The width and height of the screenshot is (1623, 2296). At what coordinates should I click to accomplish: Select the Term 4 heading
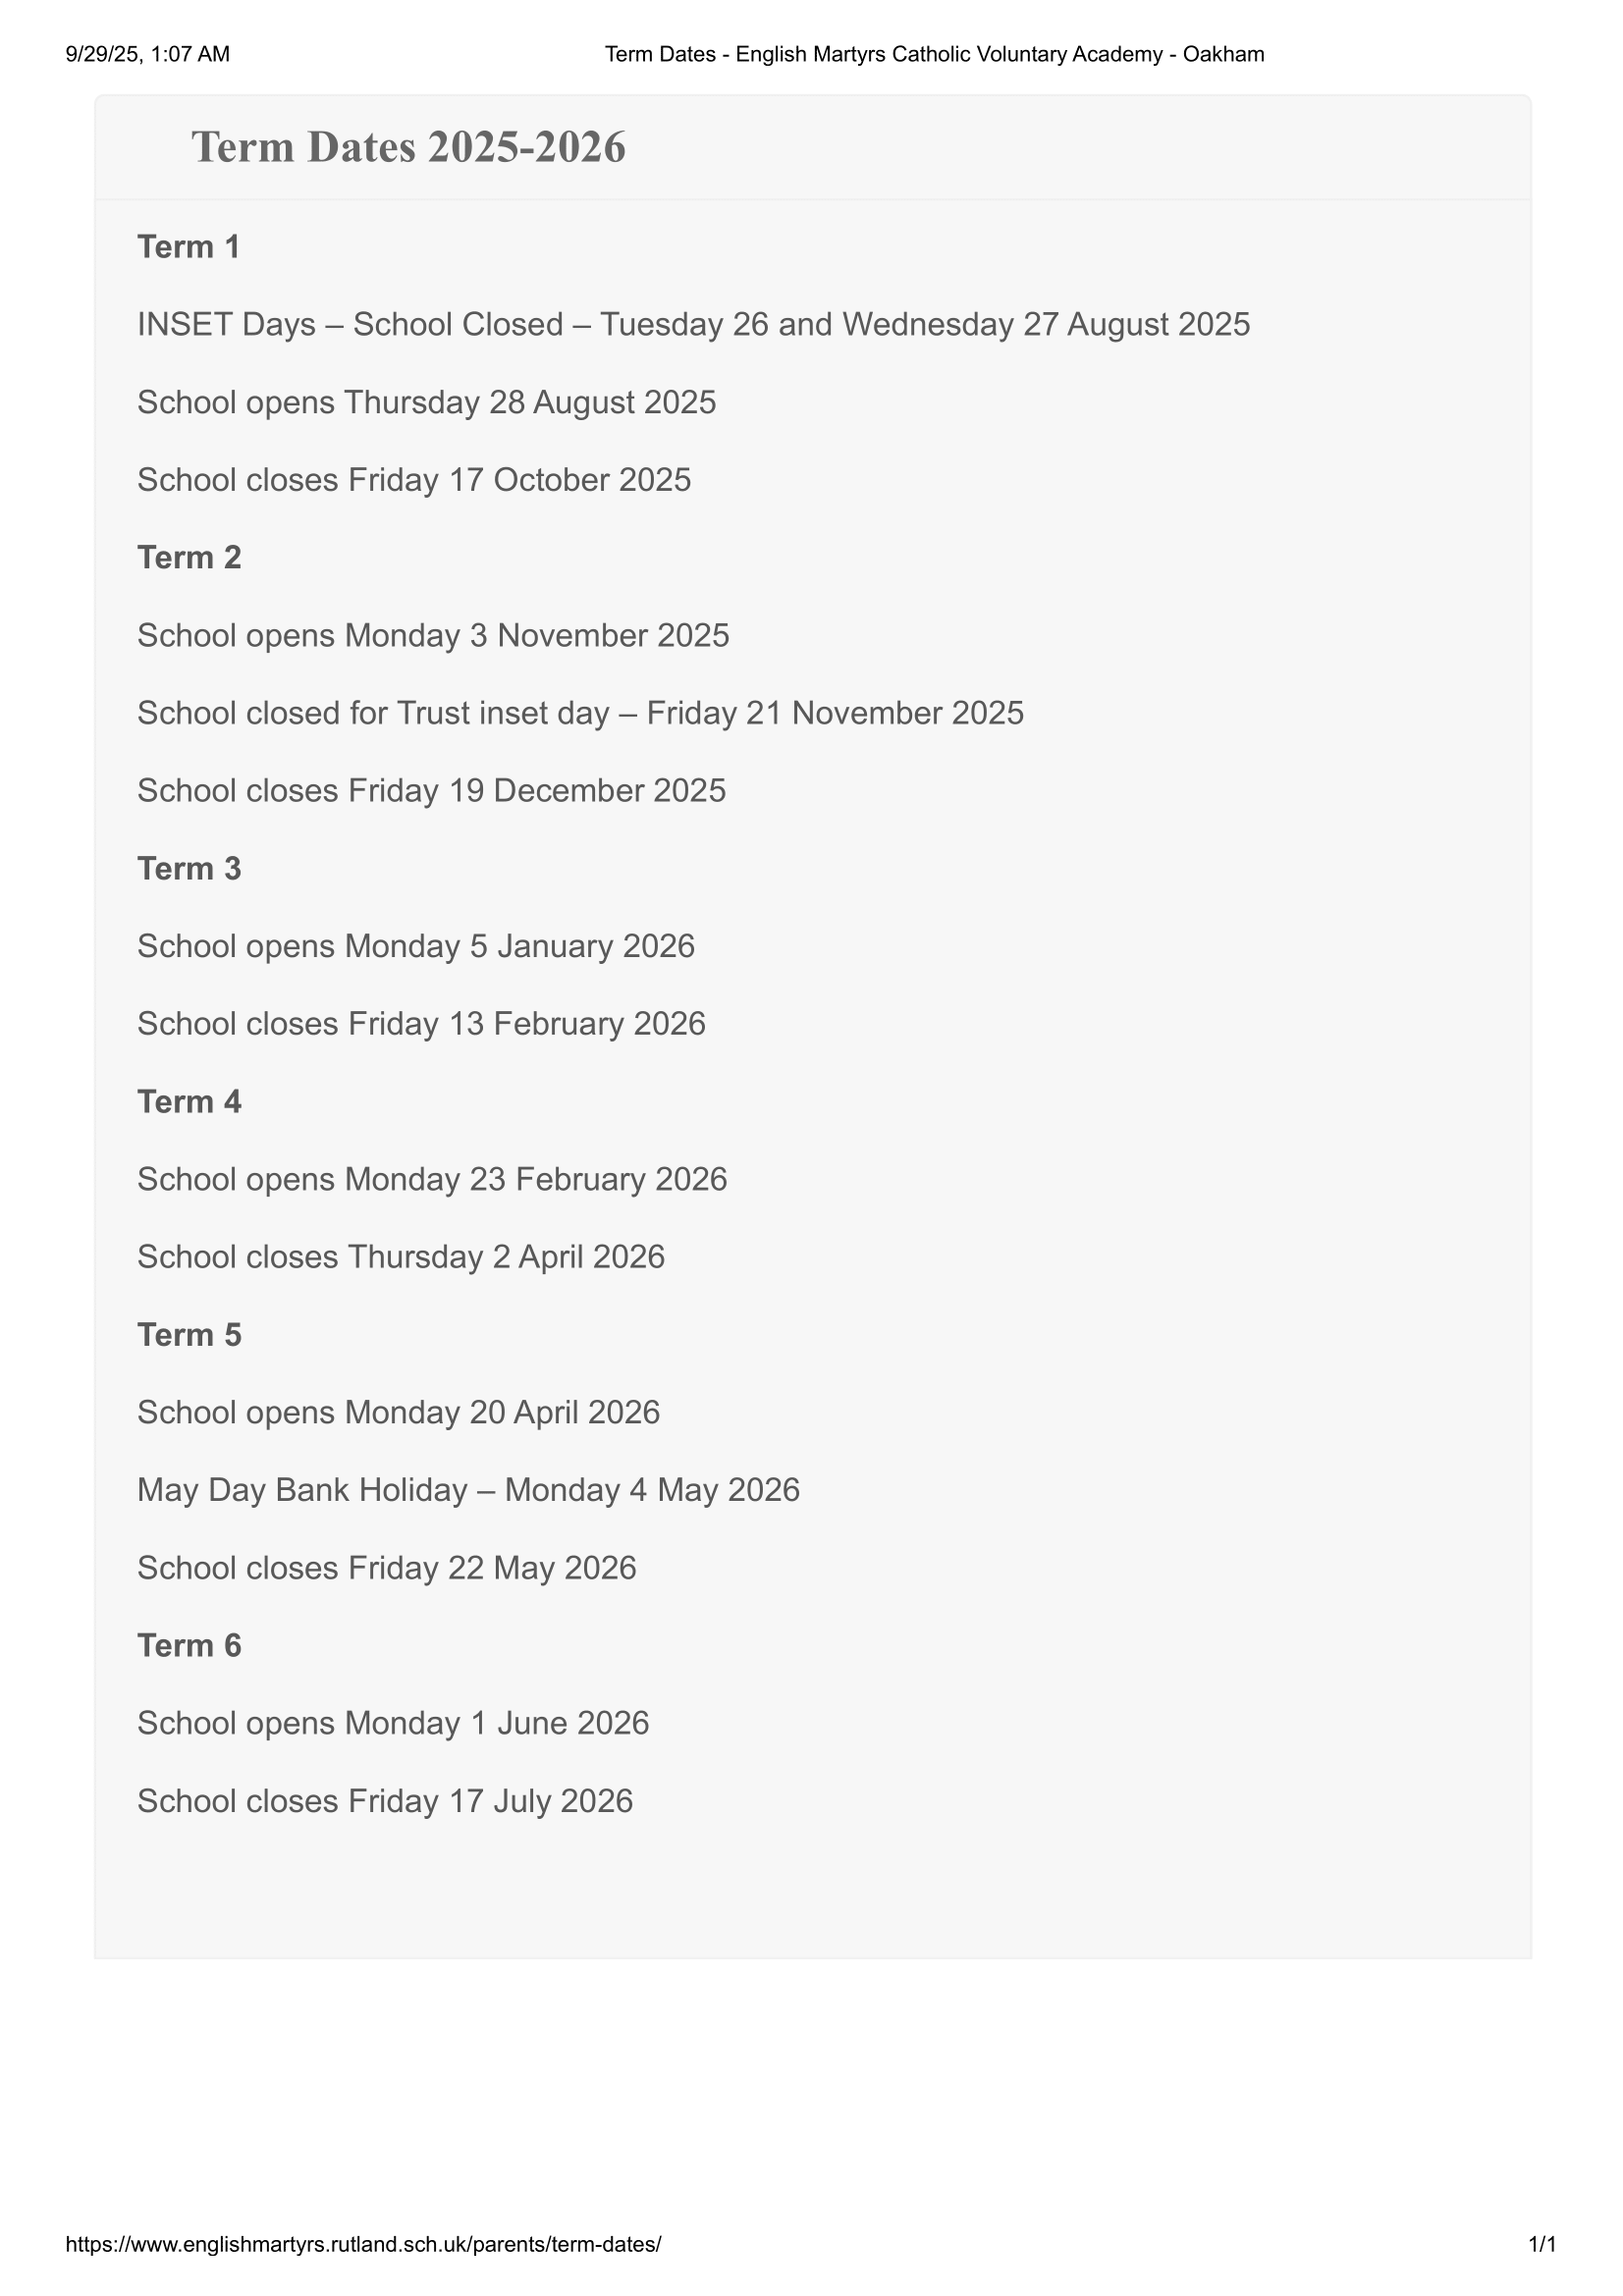tap(189, 1102)
